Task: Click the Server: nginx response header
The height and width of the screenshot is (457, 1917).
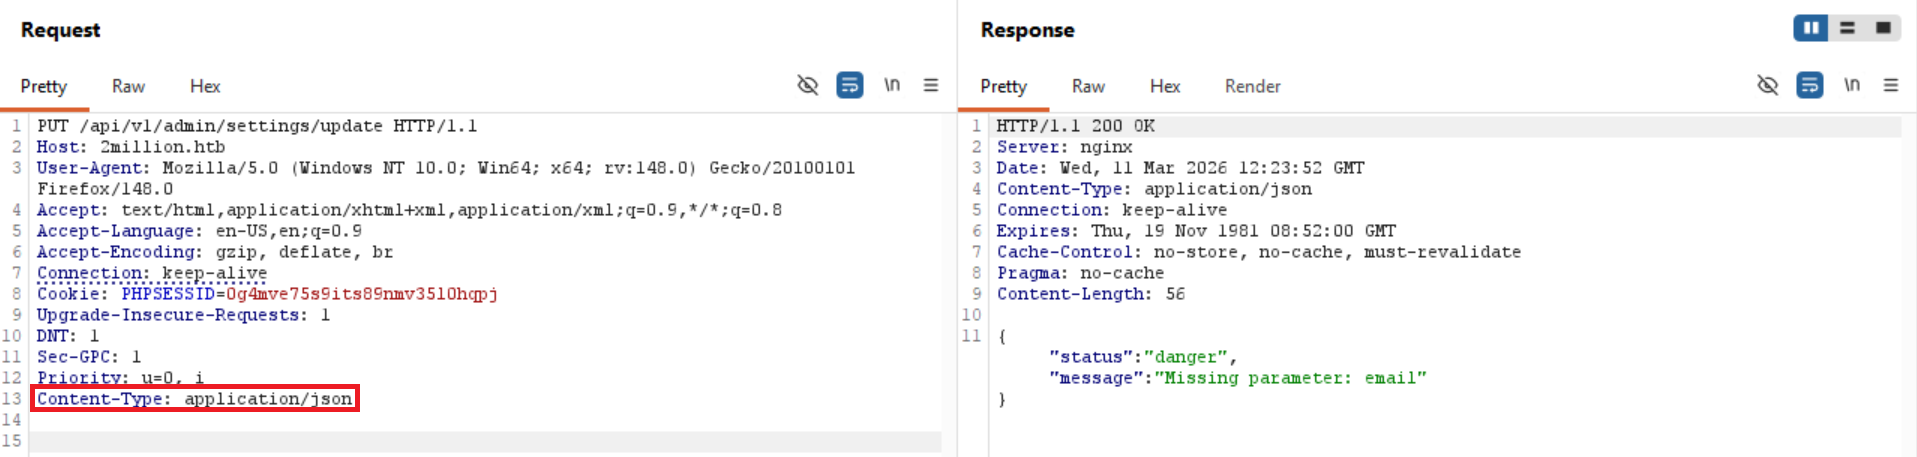Action: tap(1064, 147)
